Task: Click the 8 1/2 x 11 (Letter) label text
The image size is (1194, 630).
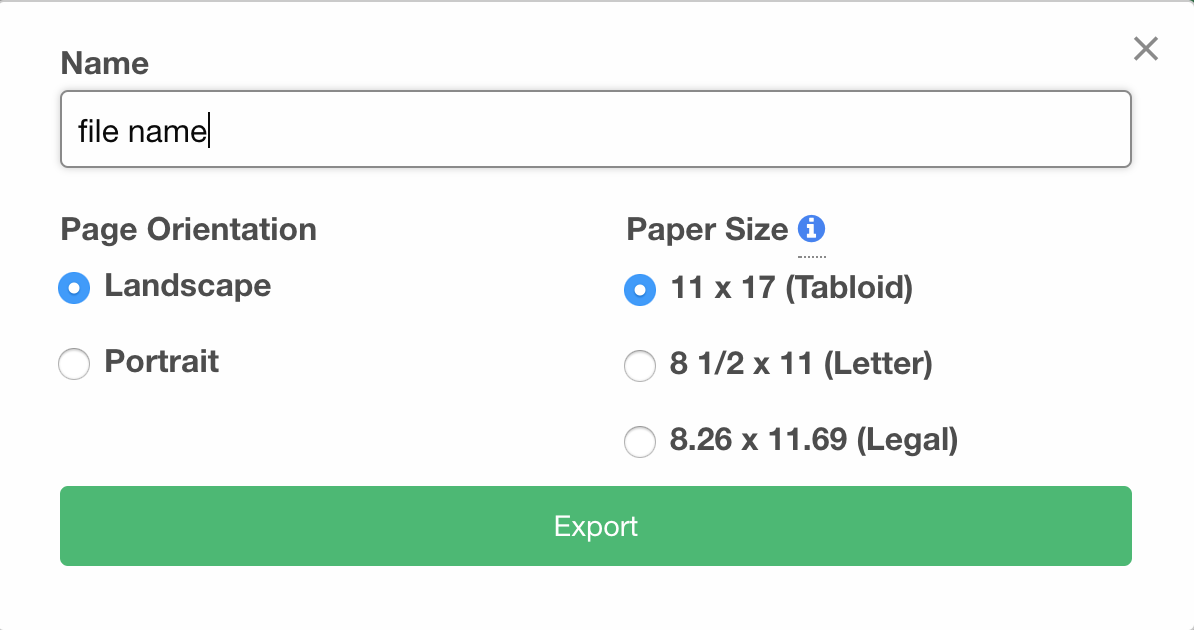Action: 801,363
